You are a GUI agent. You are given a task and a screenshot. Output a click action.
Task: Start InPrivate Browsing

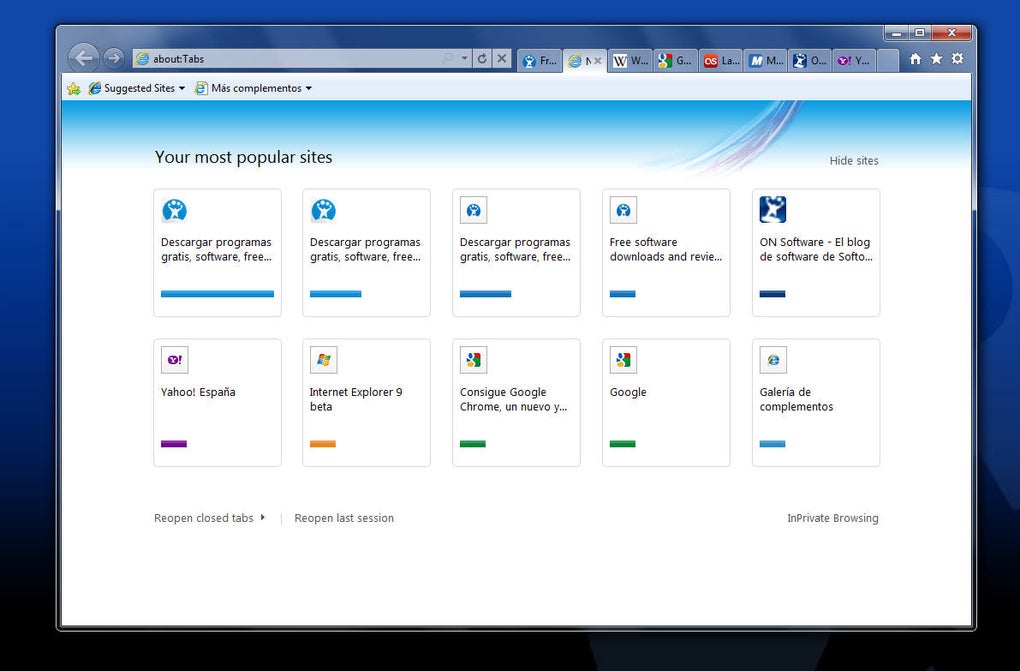pos(833,518)
